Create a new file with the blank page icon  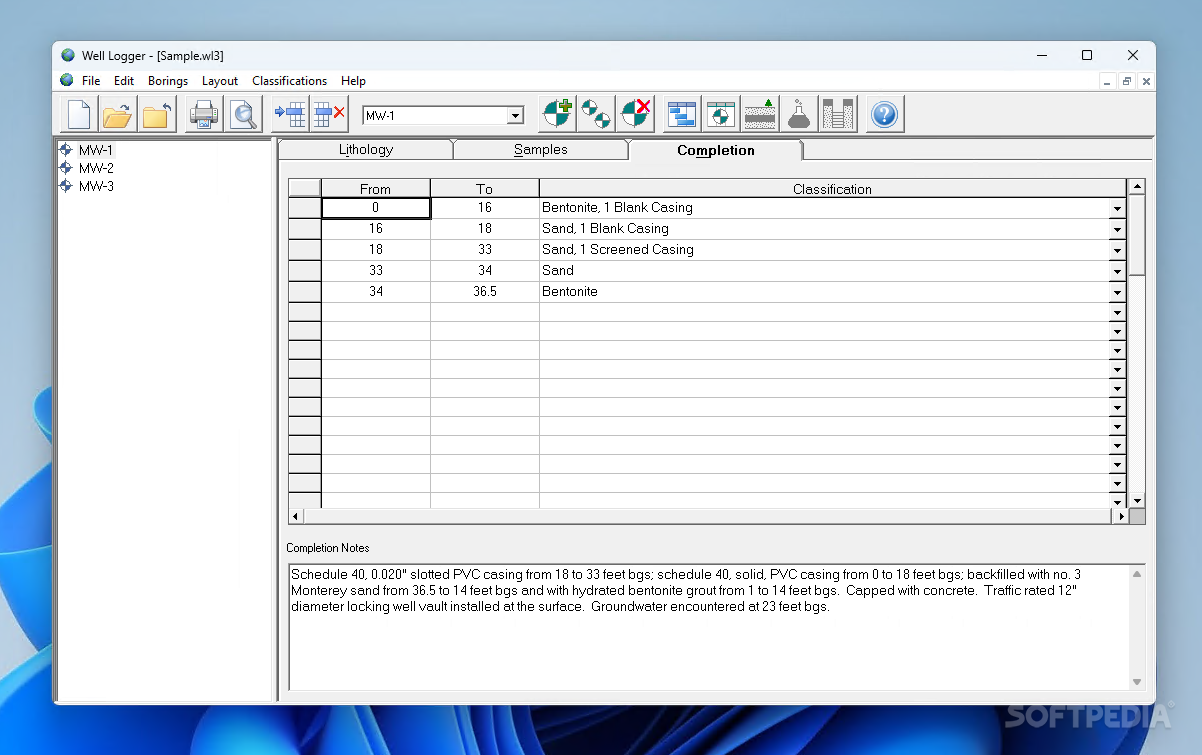tap(79, 115)
